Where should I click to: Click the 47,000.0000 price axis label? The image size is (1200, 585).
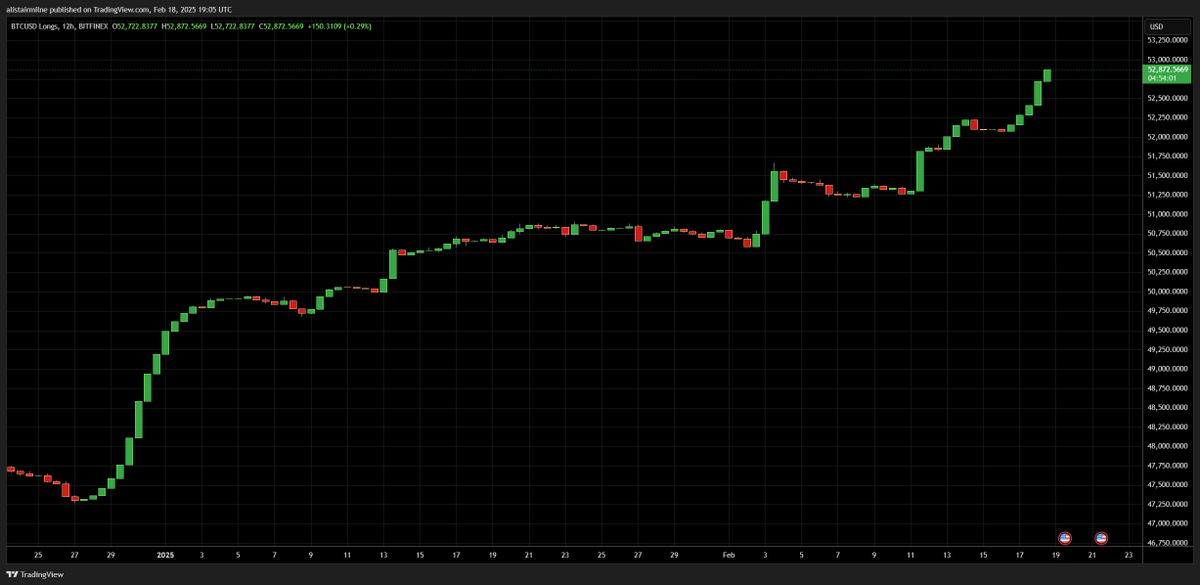(x=1168, y=524)
